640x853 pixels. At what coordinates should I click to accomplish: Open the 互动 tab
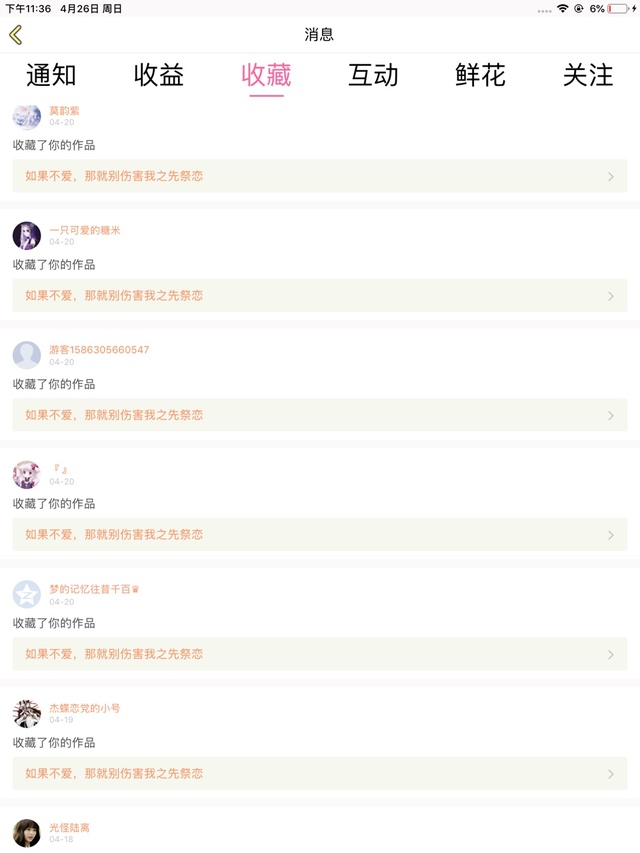pos(373,75)
